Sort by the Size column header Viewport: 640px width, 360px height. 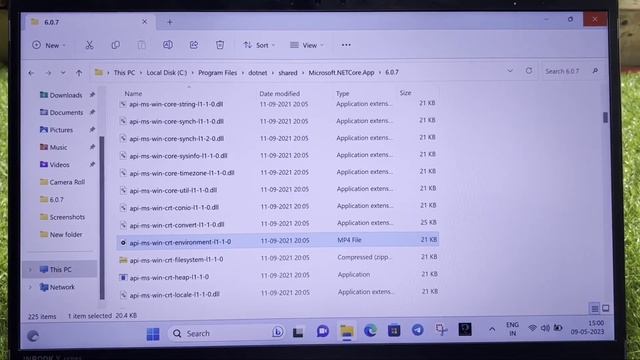click(405, 93)
